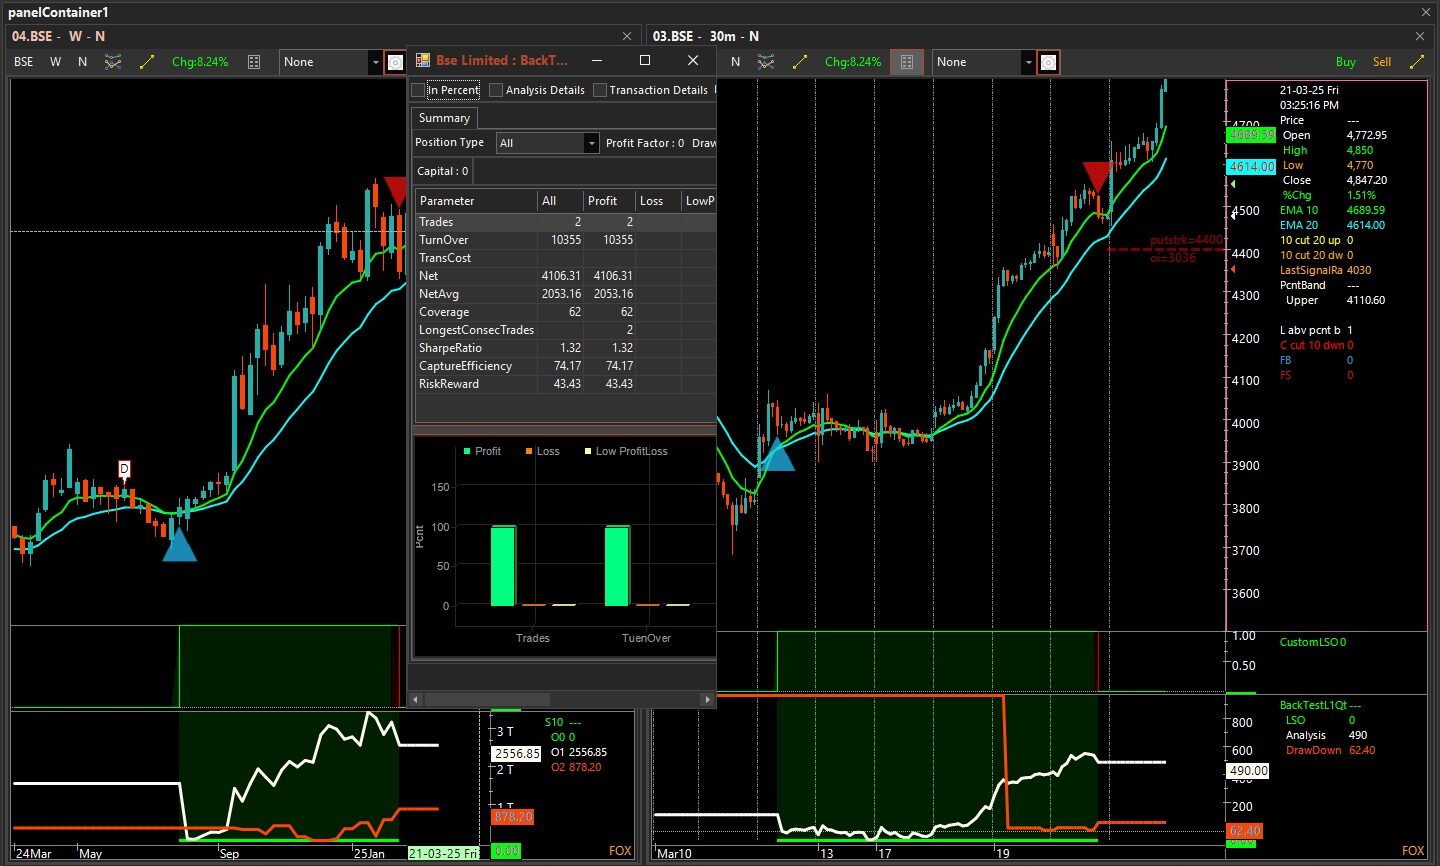Click the orange 878.20 value label
The width and height of the screenshot is (1440, 866).
[513, 817]
